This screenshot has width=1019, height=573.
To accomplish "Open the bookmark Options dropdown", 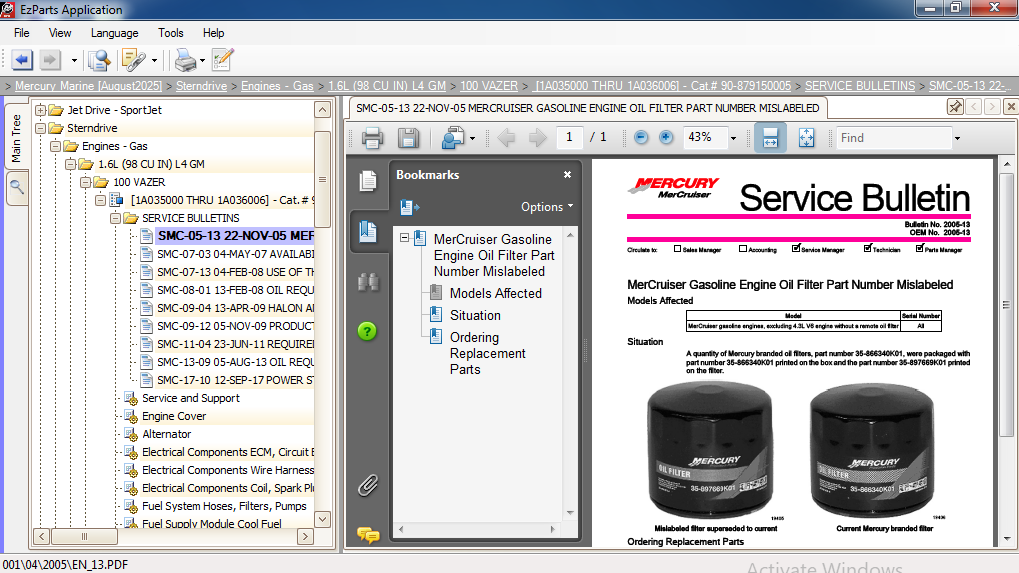I will click(547, 207).
